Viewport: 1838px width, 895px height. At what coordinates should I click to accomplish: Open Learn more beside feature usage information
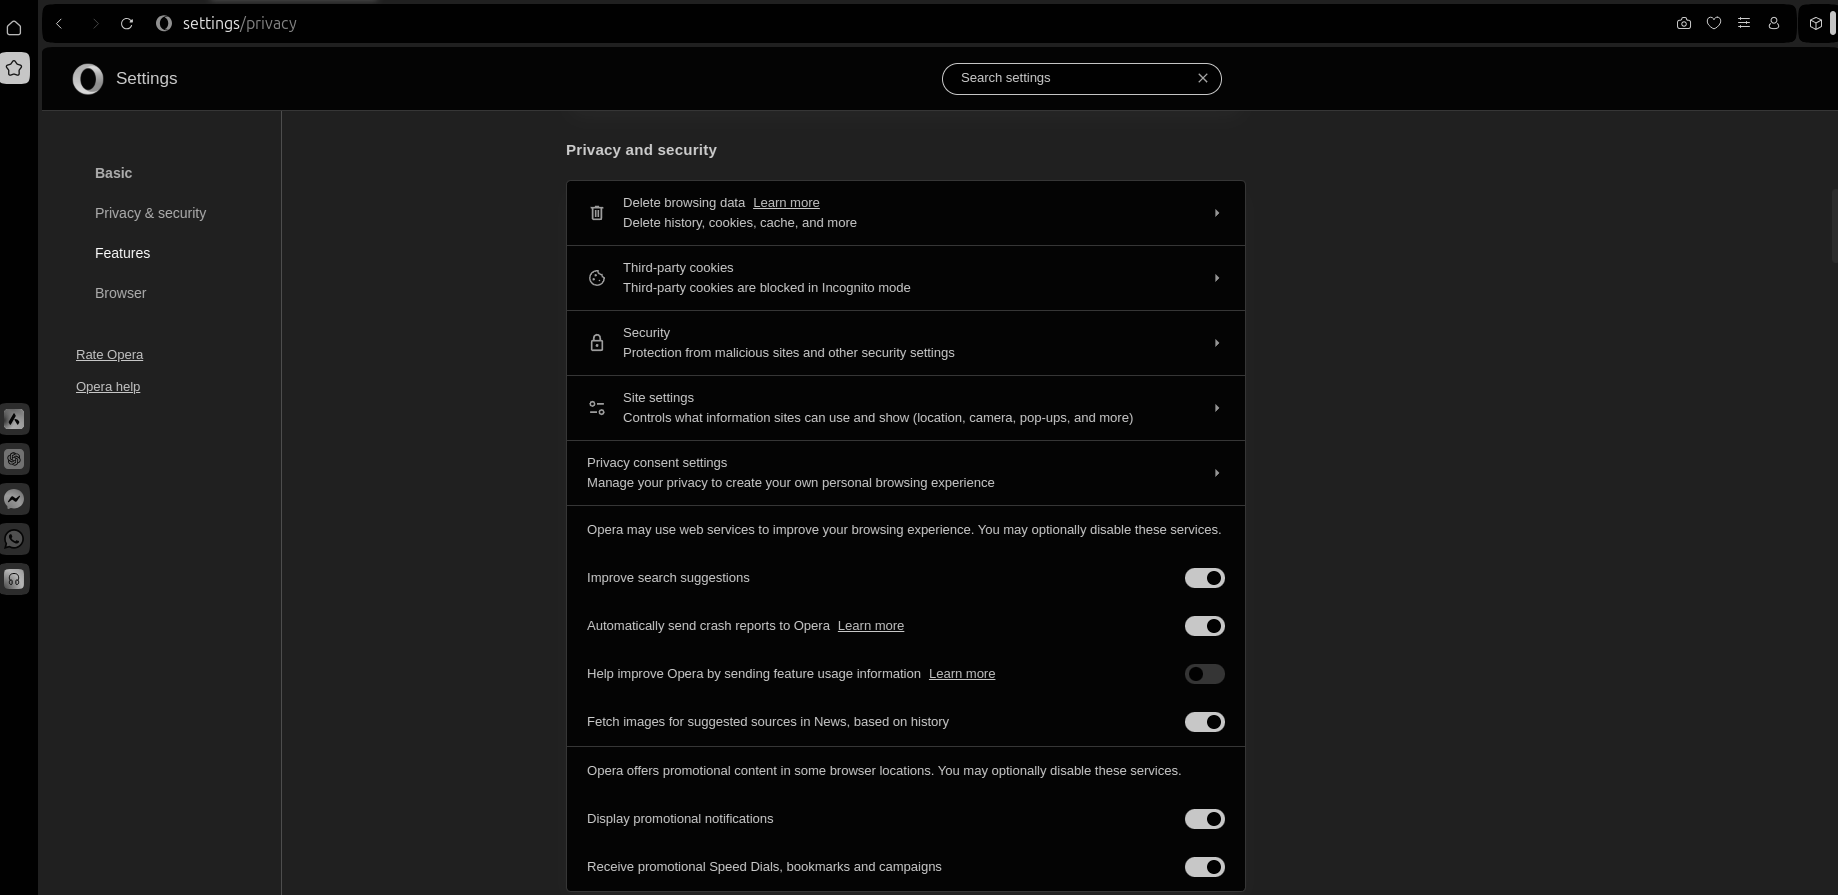pos(962,674)
